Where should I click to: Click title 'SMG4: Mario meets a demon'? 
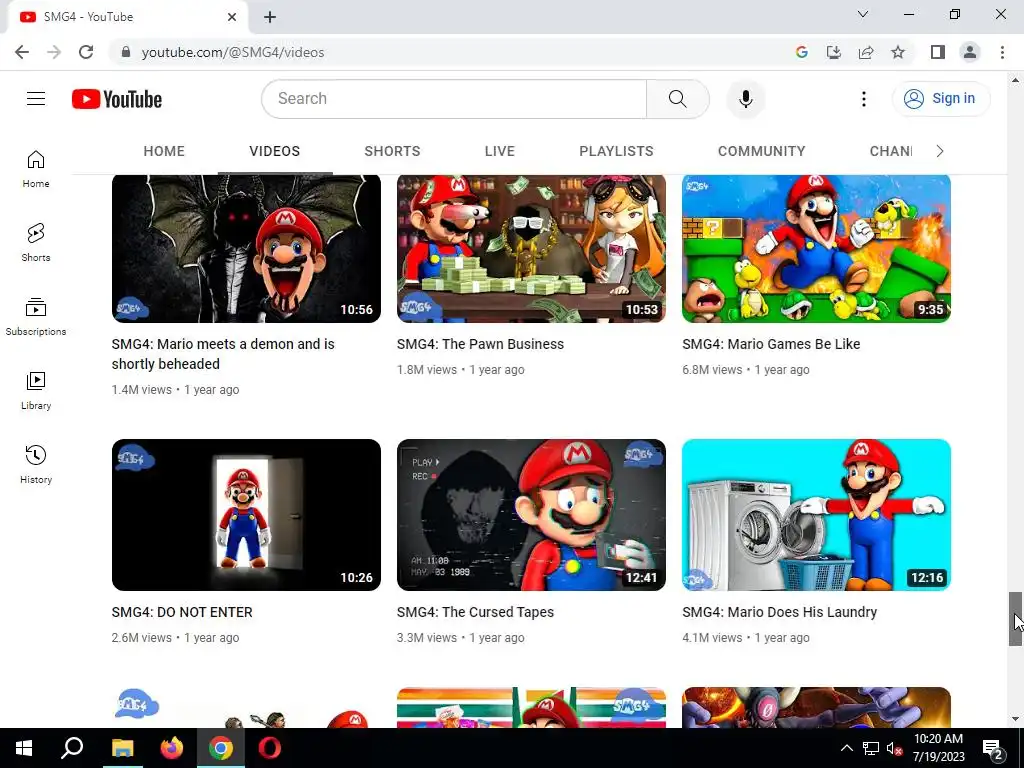click(223, 354)
